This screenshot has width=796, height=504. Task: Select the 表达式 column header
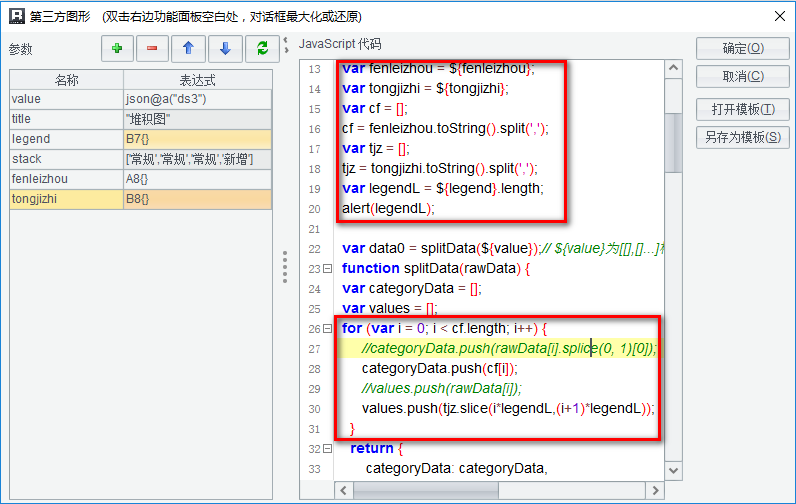[x=197, y=80]
